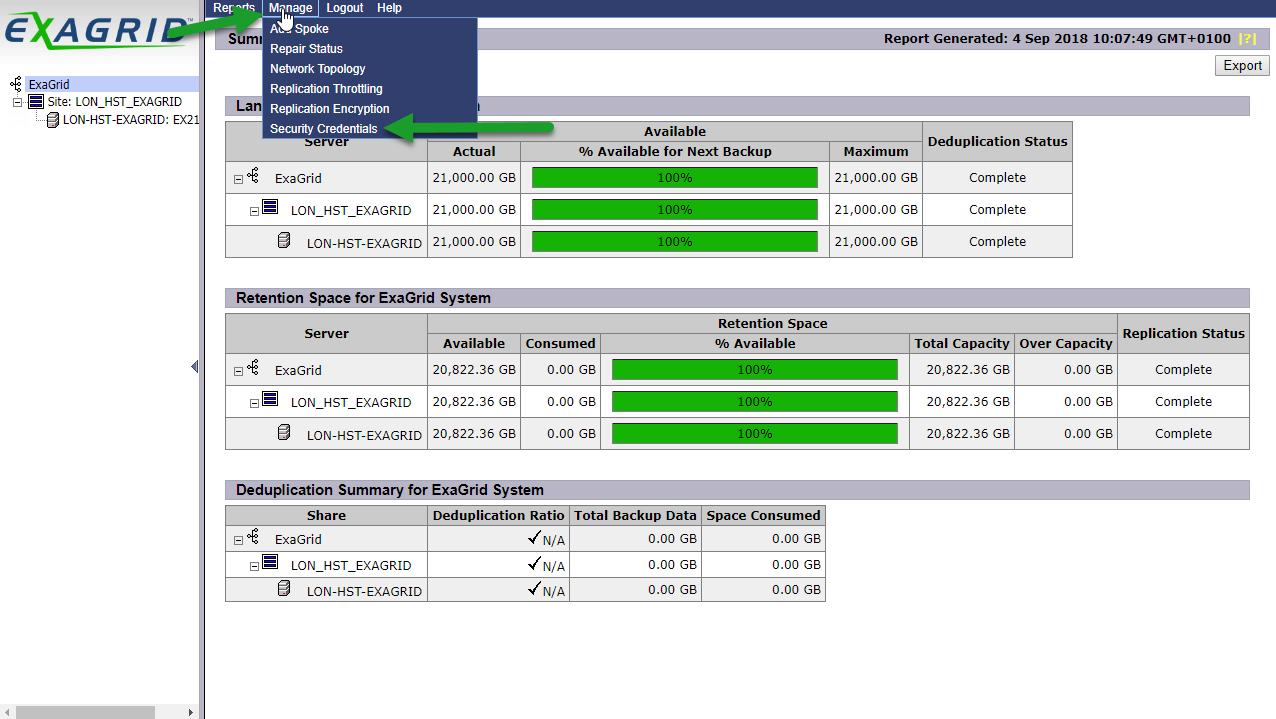Click left pane horizontal scrollbar thumb
The height and width of the screenshot is (719, 1276).
pos(85,712)
